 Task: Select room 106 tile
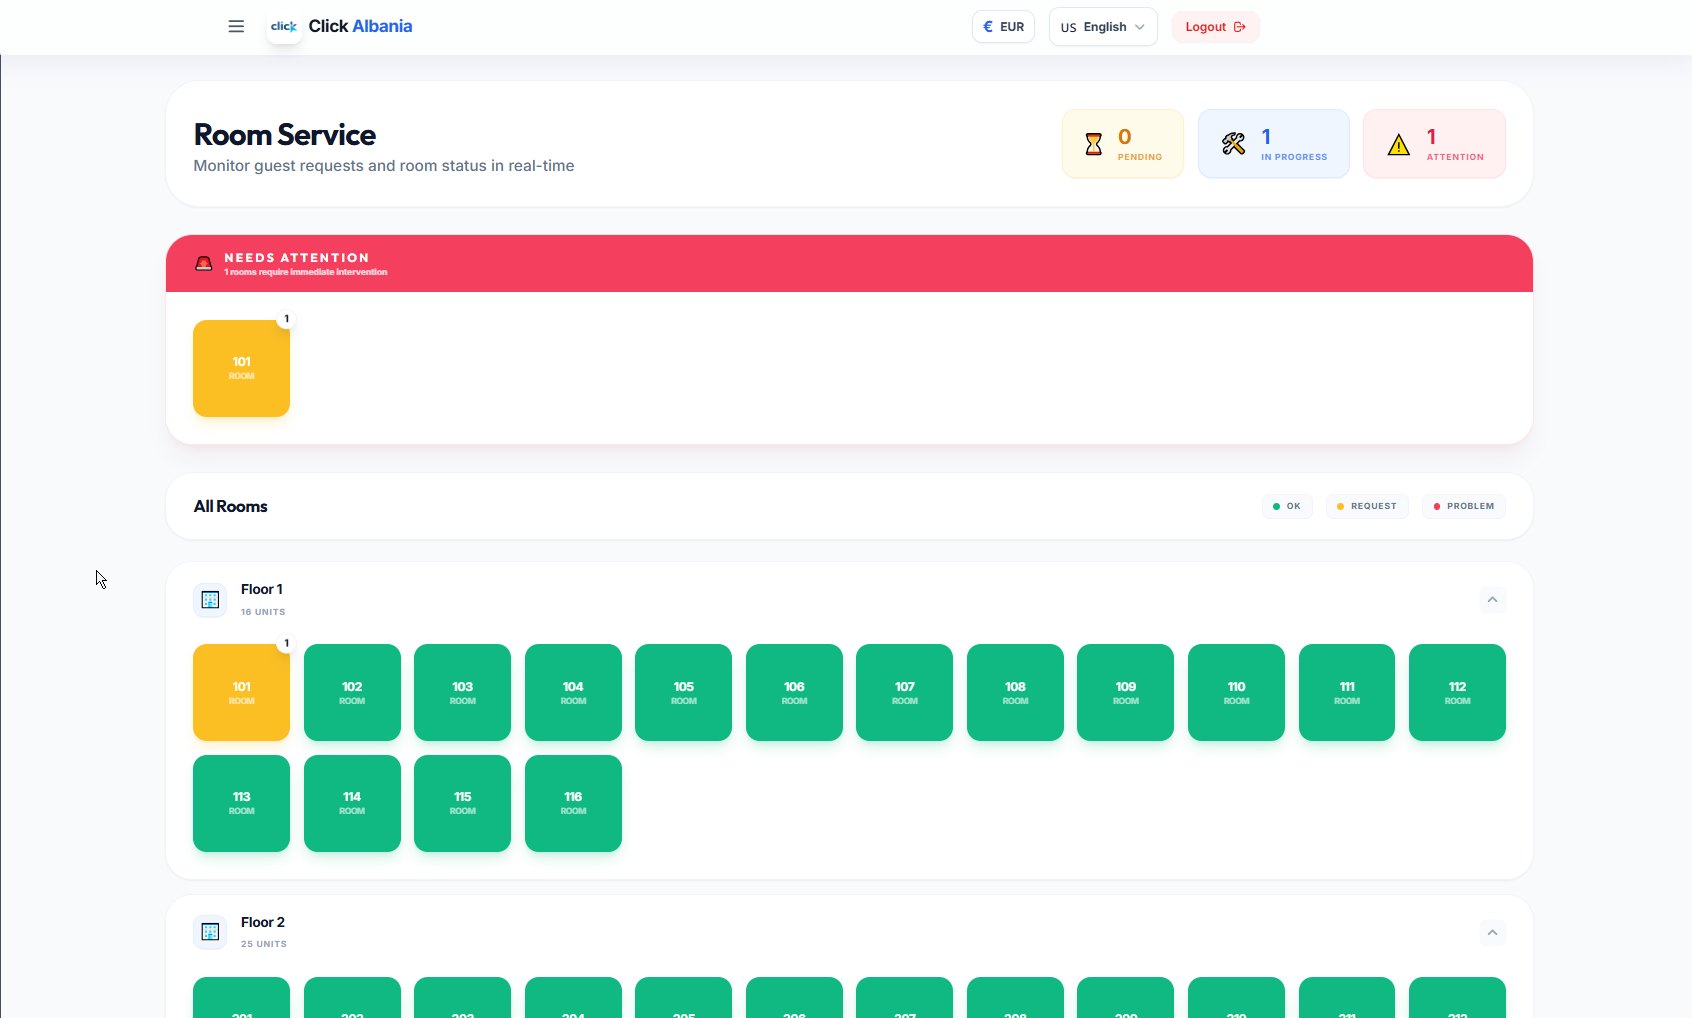point(794,693)
